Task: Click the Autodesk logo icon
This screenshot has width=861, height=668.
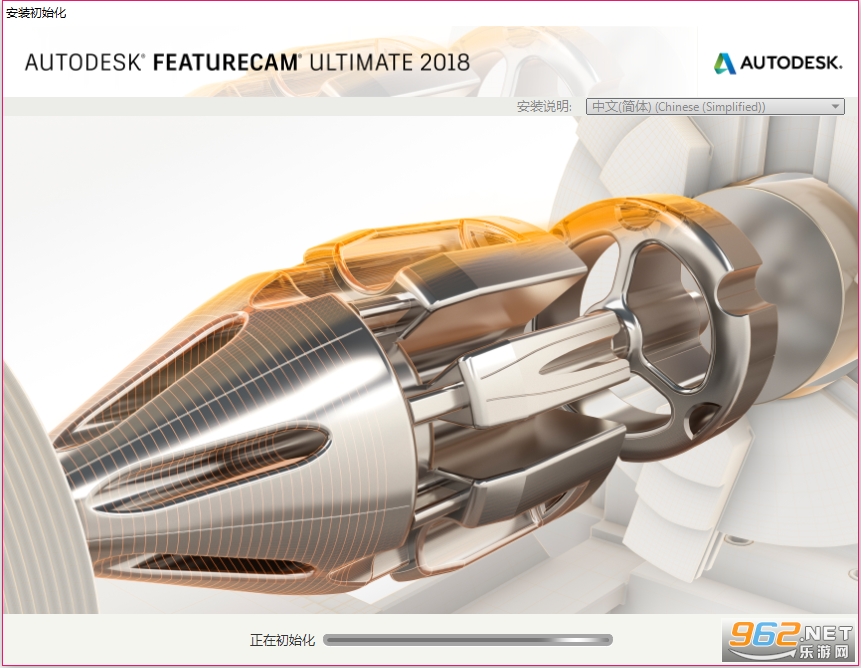Action: 724,63
